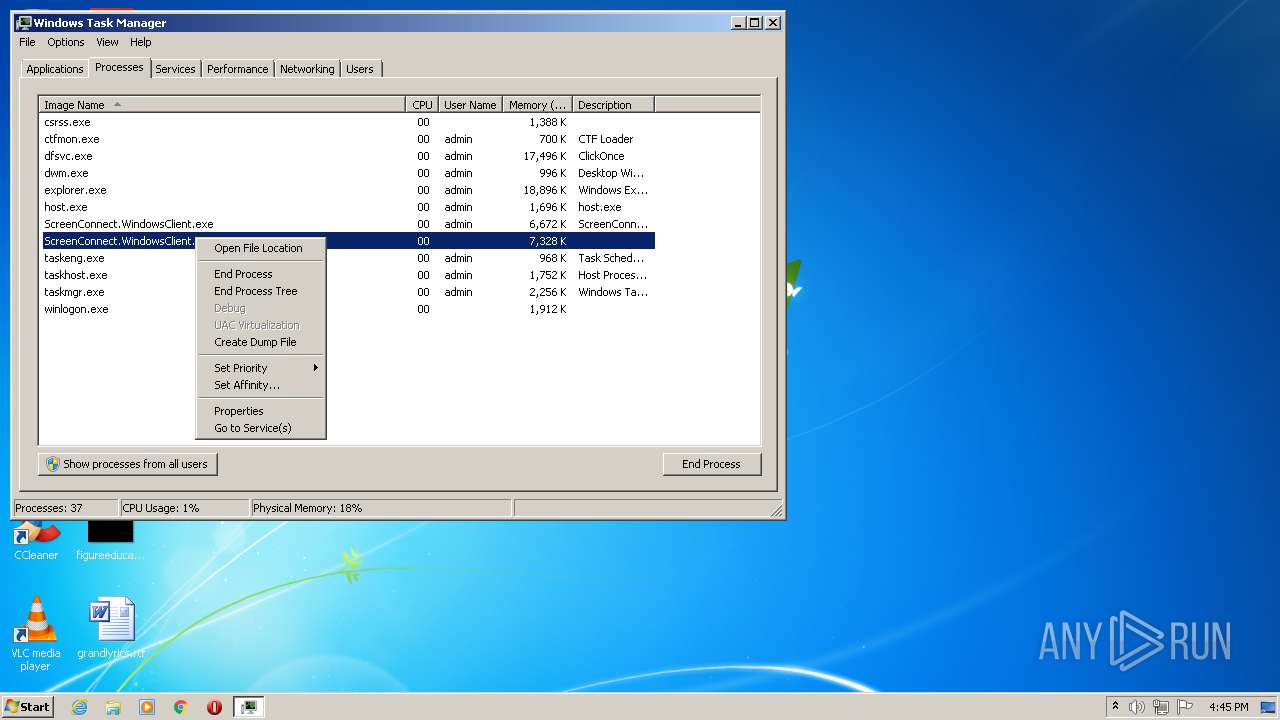1280x720 pixels.
Task: Switch to the Users tab
Action: tap(360, 69)
